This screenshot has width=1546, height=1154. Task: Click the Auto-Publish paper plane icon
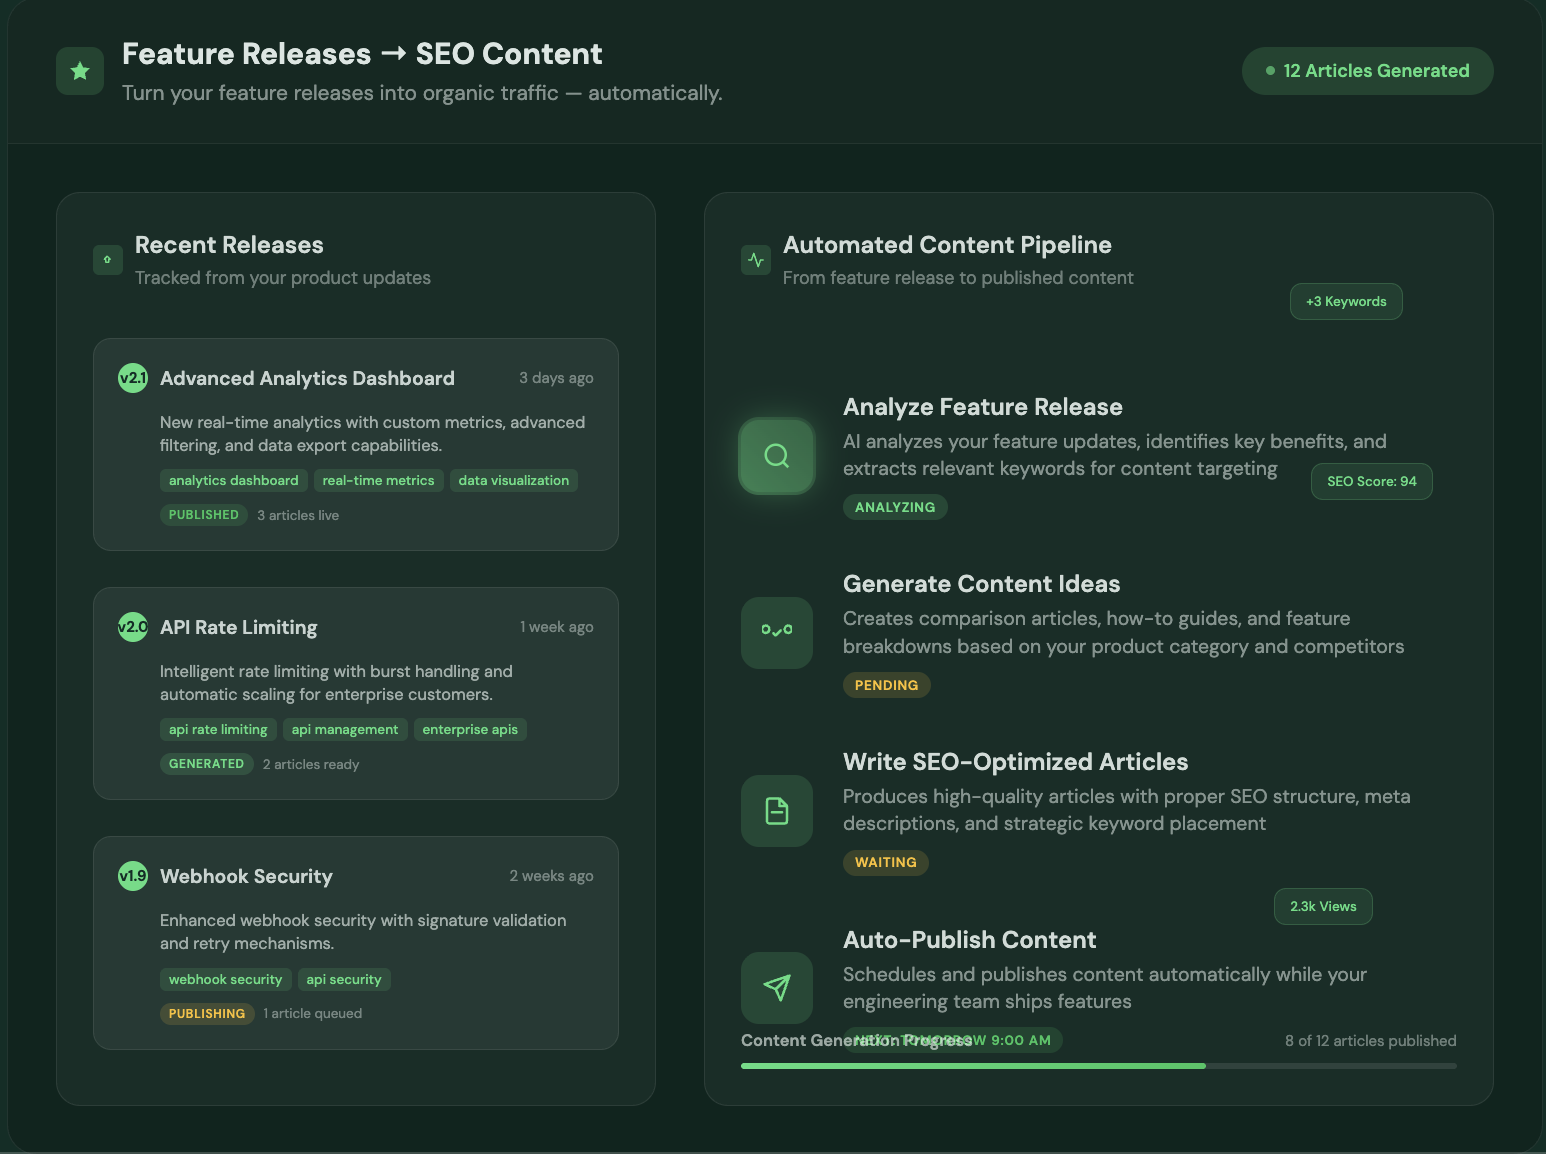click(777, 988)
